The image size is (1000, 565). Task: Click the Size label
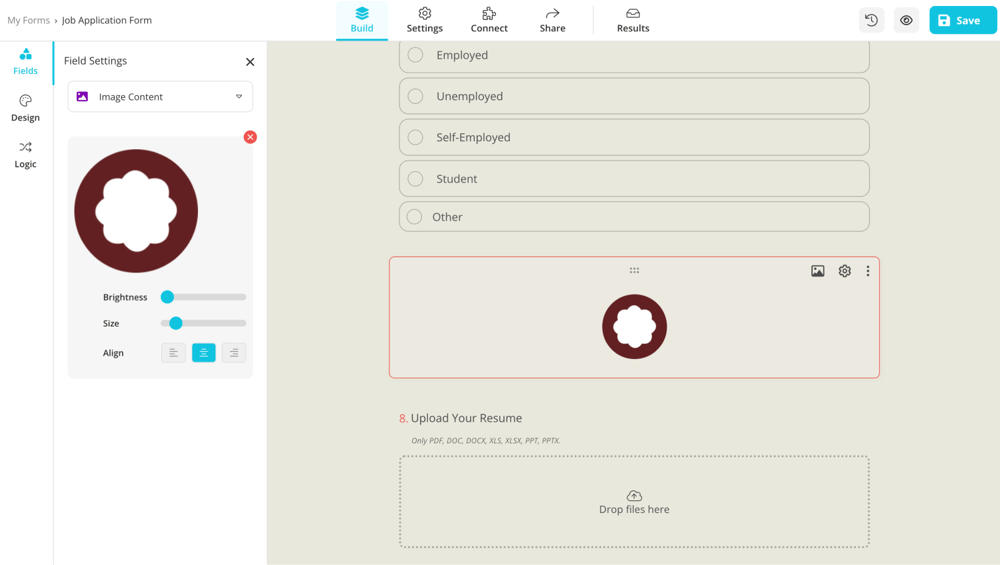(x=111, y=323)
